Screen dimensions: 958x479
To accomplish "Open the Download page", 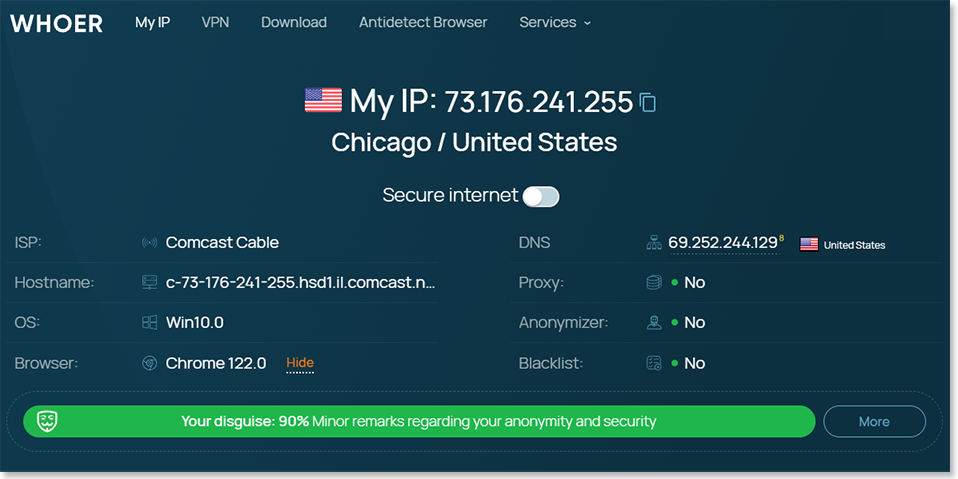I will (294, 23).
